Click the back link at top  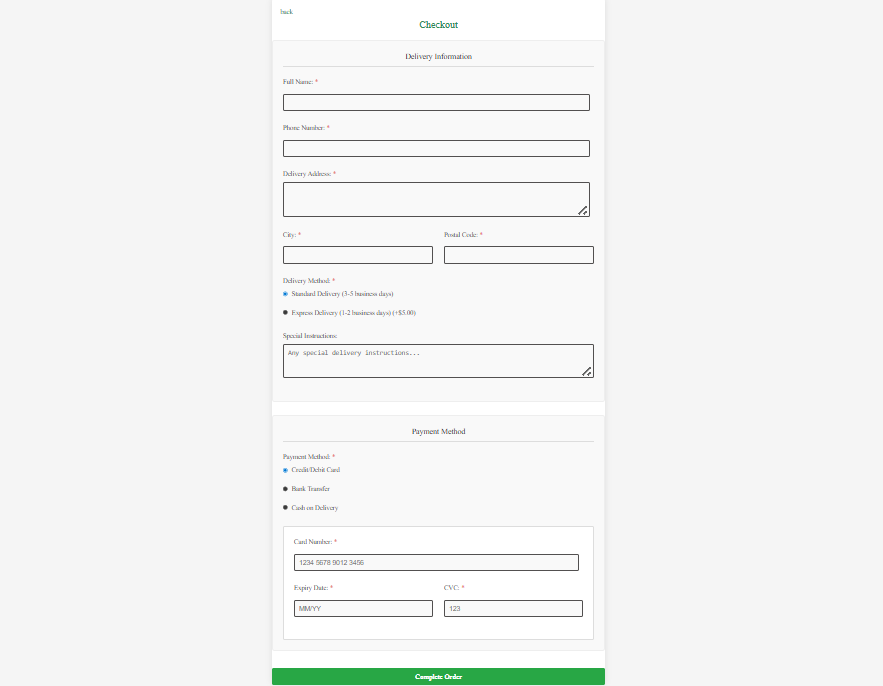287,11
